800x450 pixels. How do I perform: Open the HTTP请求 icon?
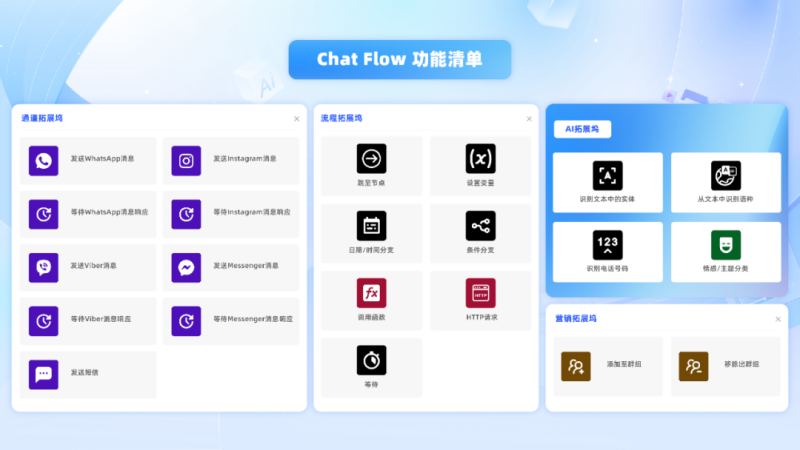[x=480, y=292]
